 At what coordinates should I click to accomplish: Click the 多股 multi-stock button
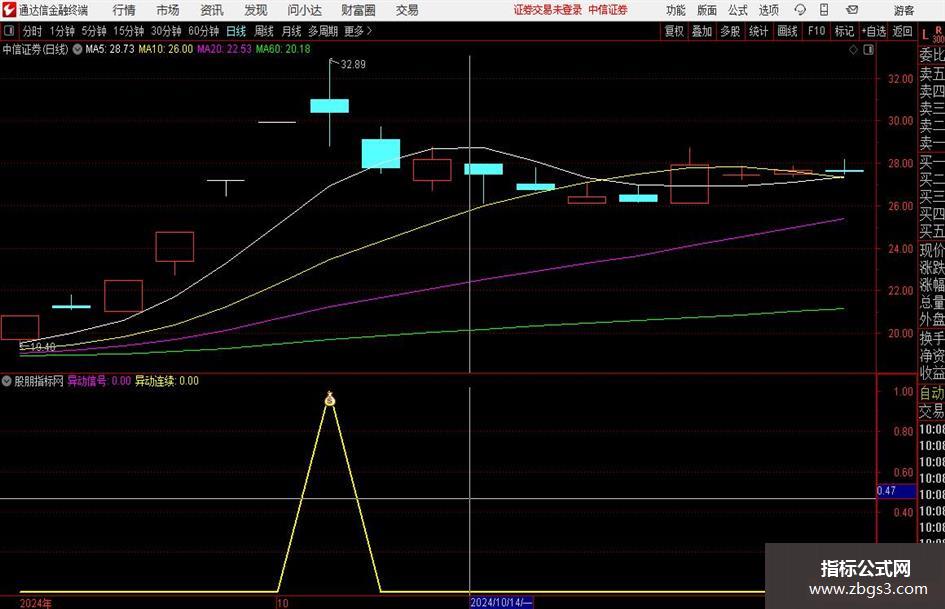click(x=730, y=31)
